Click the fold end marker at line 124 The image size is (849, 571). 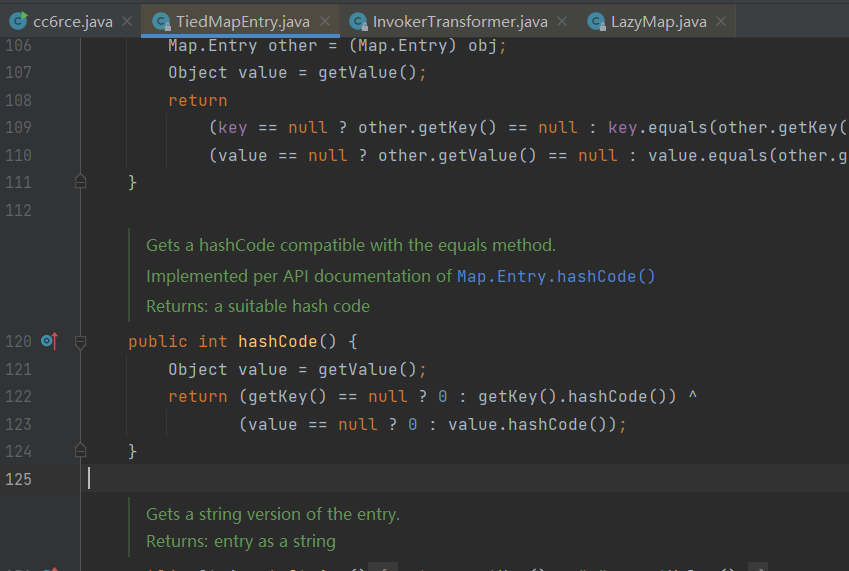81,452
